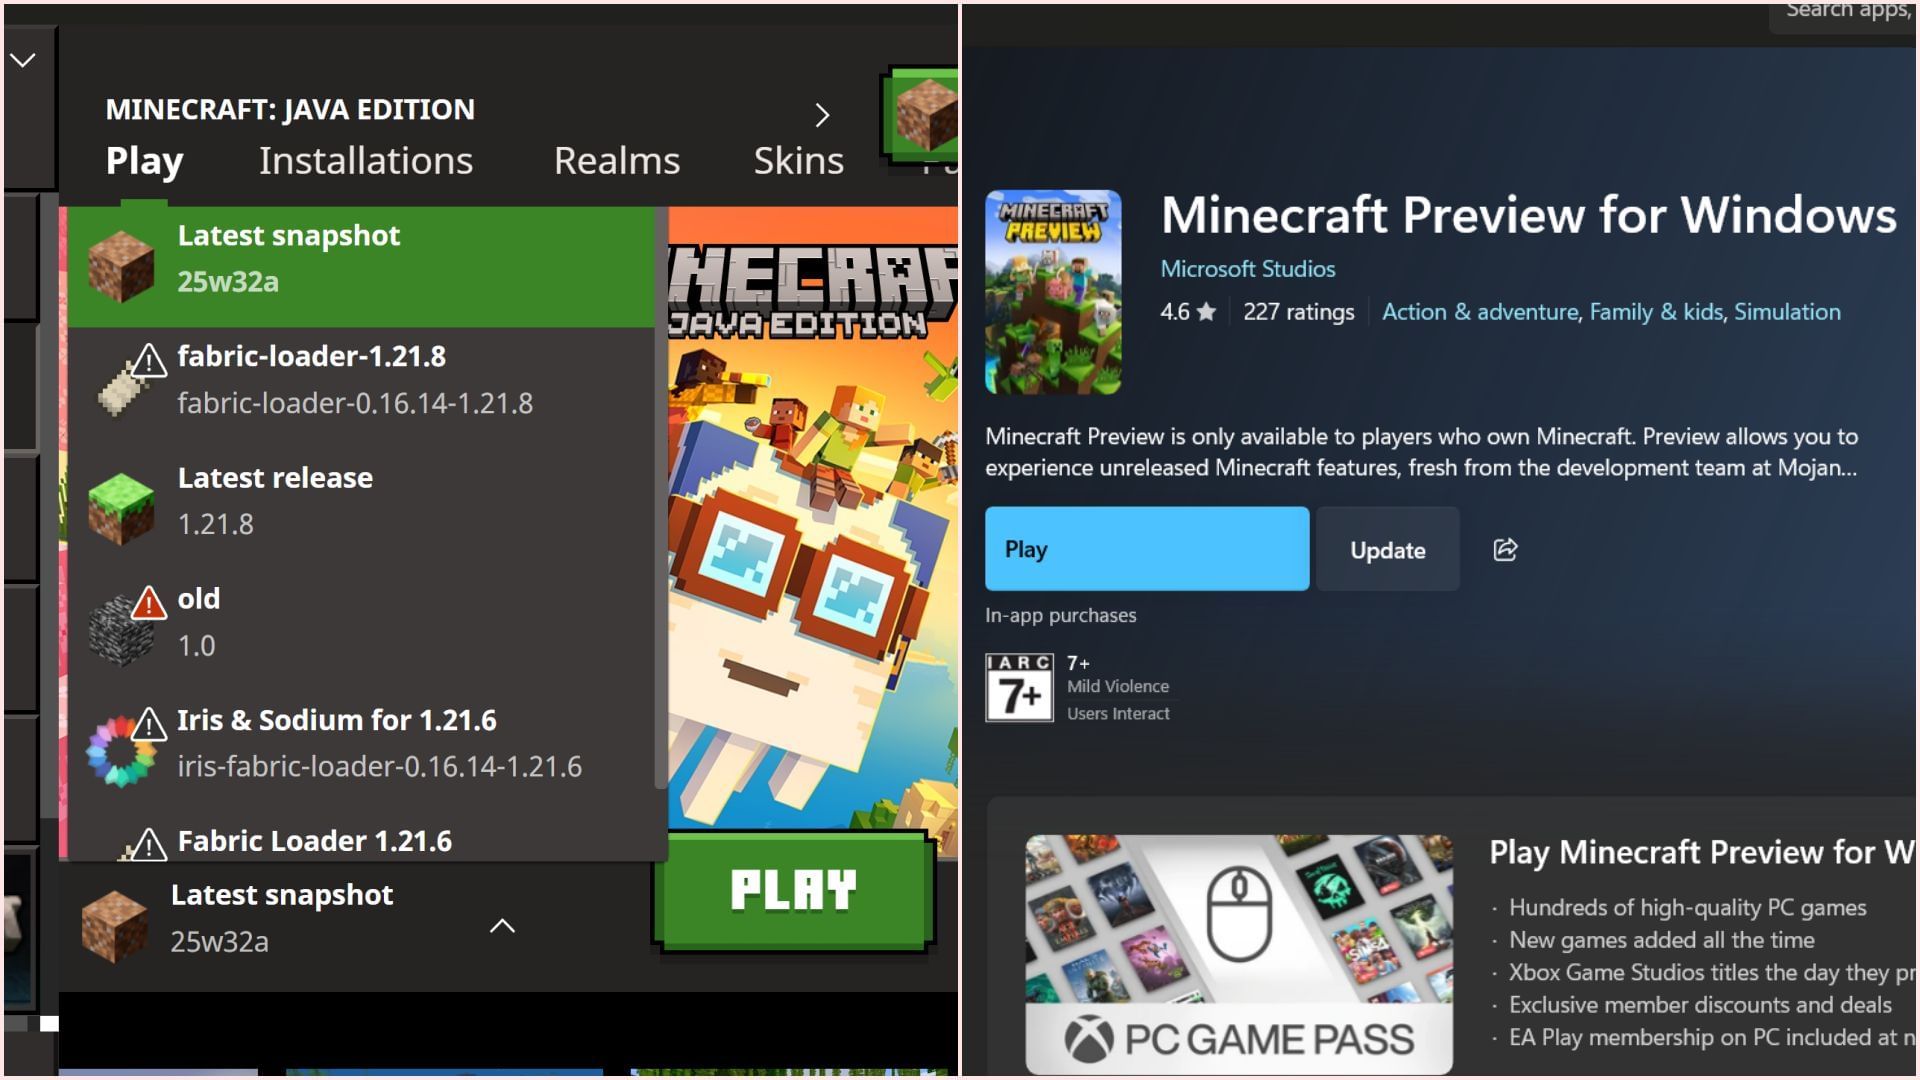This screenshot has height=1080, width=1920.
Task: Choose Iris & Sodium for 1.21.6 installation
Action: (361, 743)
